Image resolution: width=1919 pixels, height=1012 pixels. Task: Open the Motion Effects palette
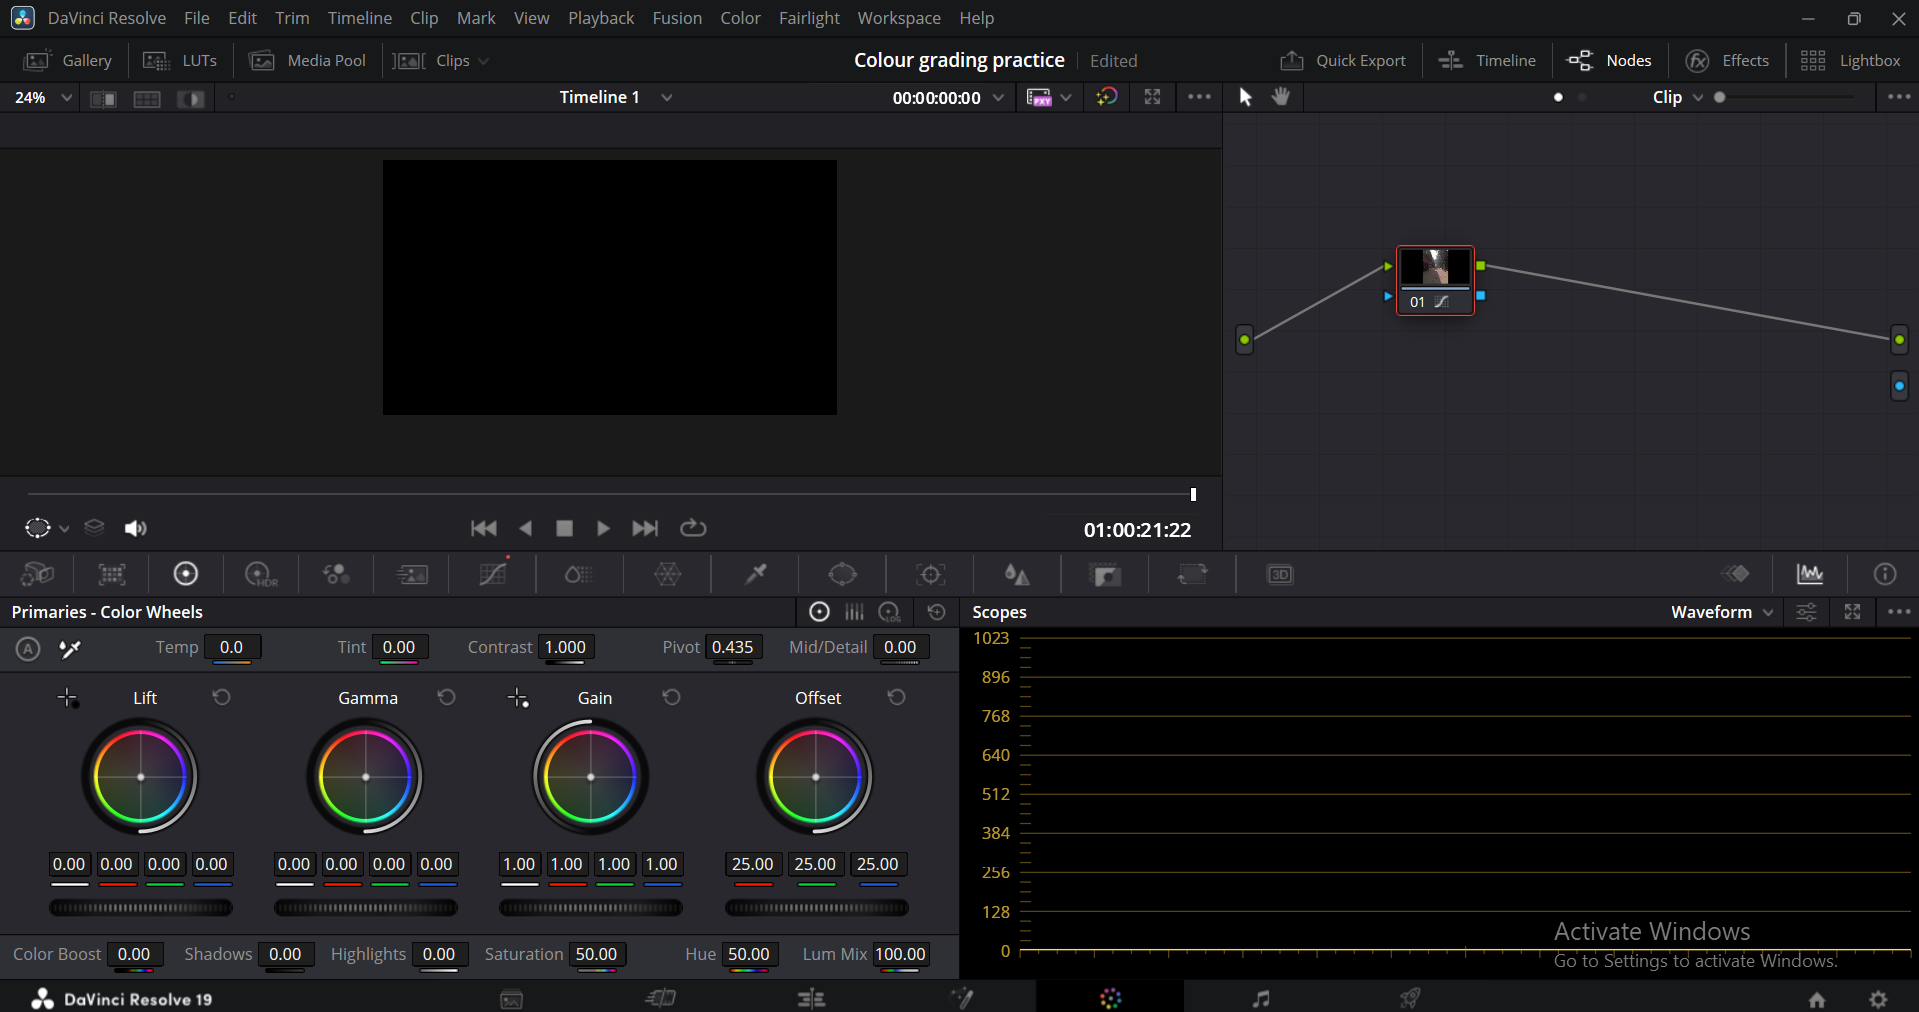[x=412, y=574]
